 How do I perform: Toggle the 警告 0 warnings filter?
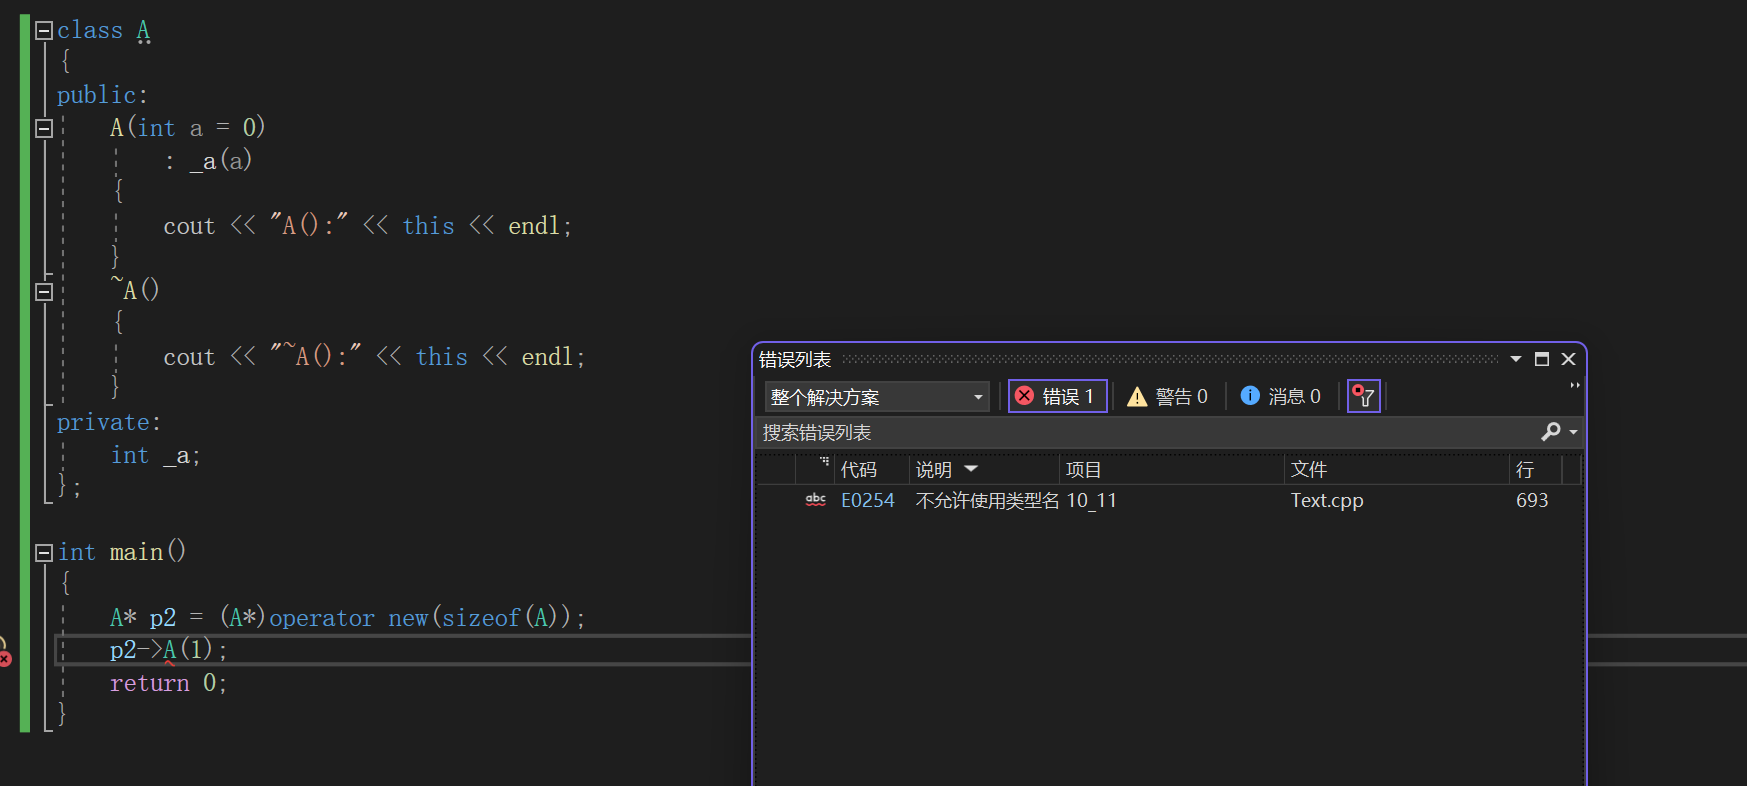tap(1168, 397)
